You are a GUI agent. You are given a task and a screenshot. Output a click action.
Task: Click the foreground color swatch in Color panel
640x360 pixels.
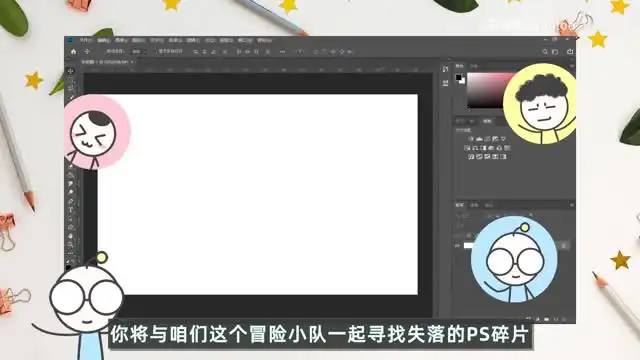point(459,77)
